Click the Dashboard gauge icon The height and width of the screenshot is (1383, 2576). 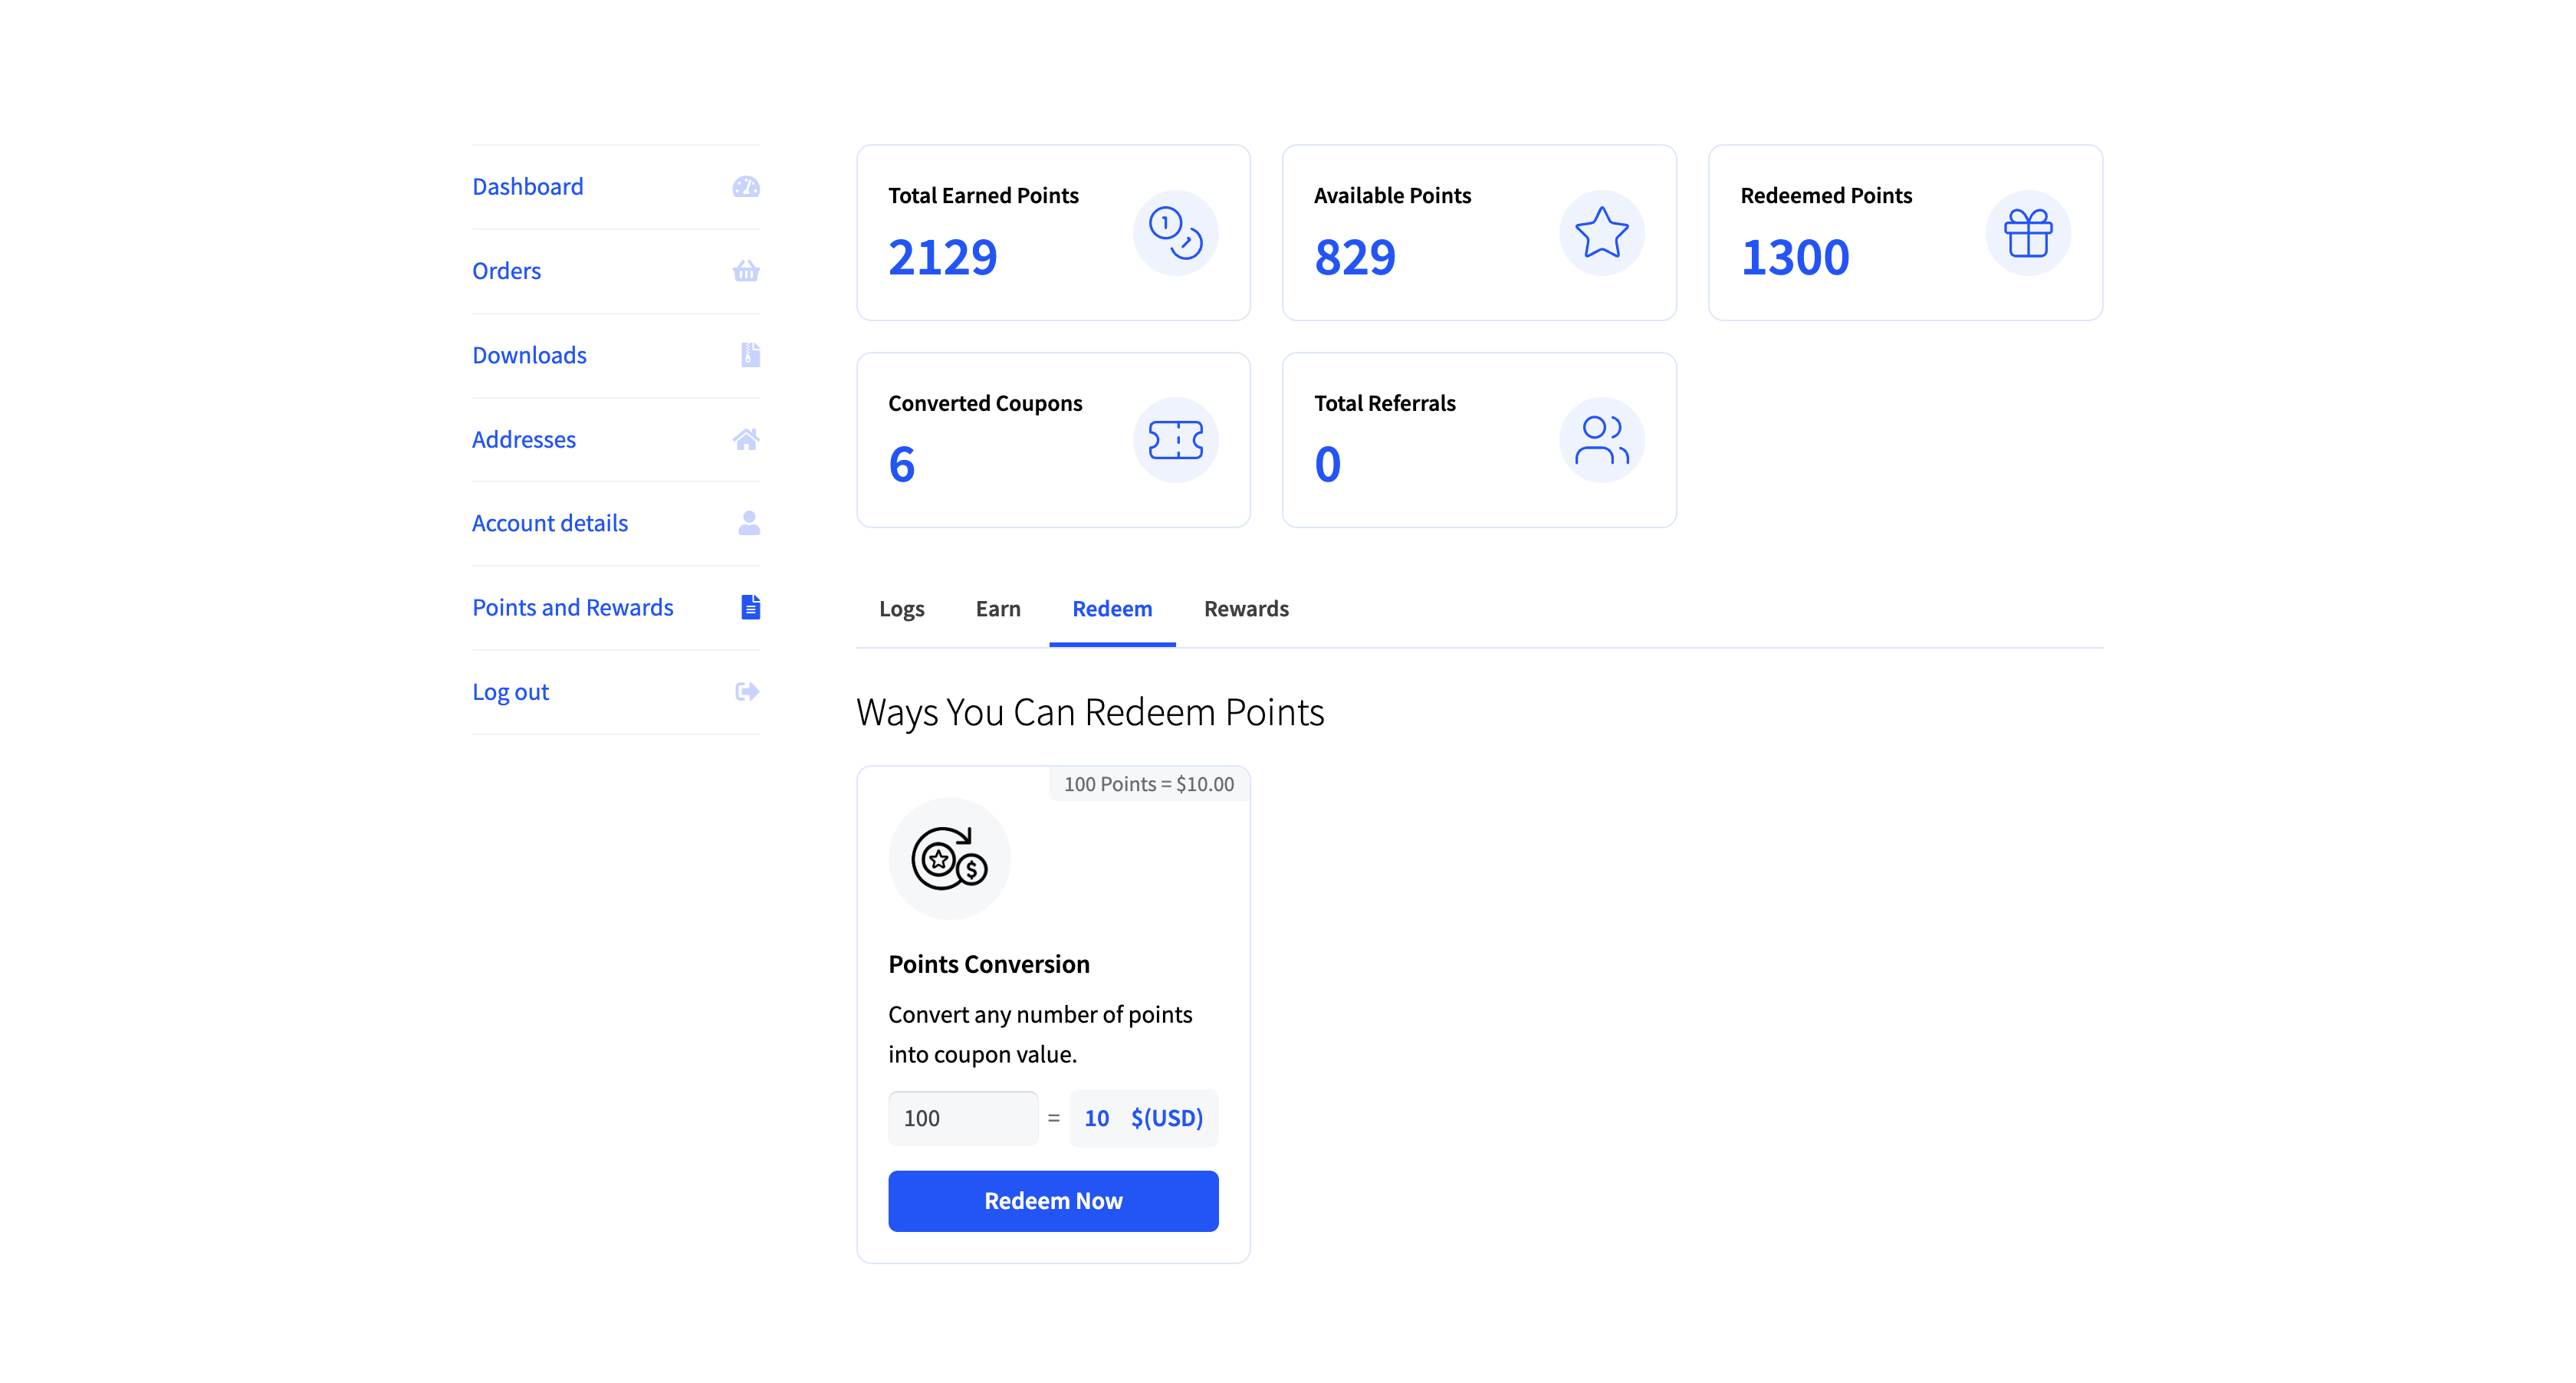pos(746,187)
